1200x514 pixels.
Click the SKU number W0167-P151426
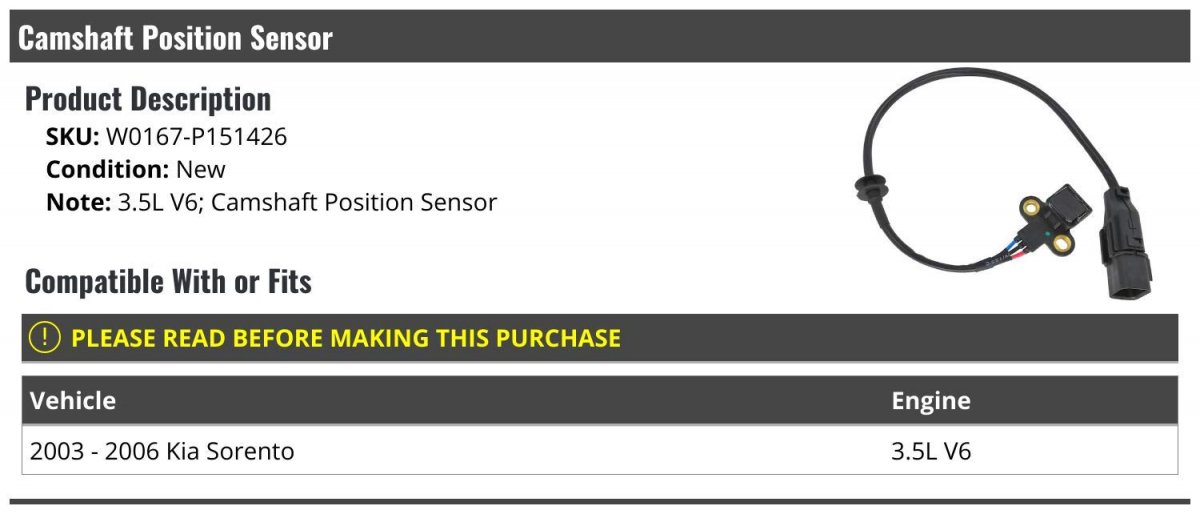[196, 137]
